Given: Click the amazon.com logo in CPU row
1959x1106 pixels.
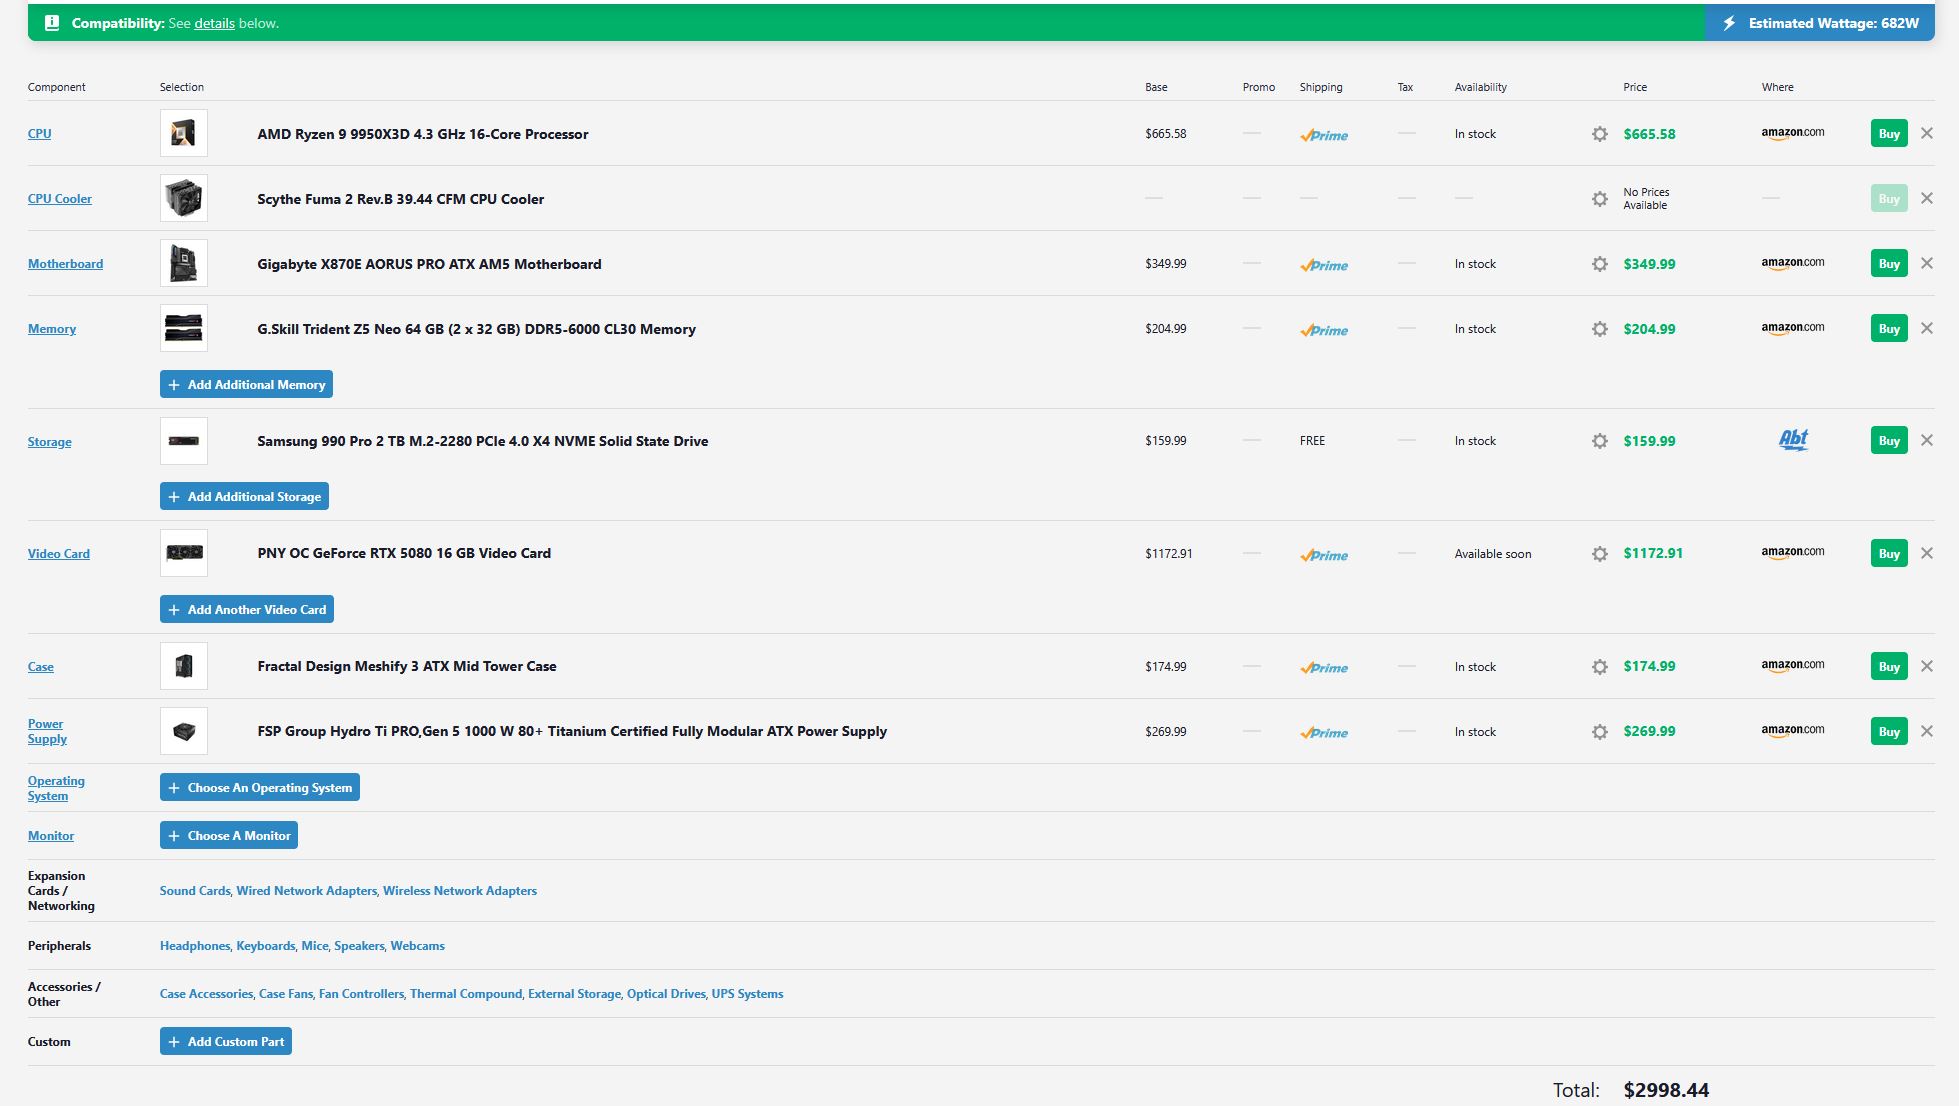Looking at the screenshot, I should tap(1793, 133).
